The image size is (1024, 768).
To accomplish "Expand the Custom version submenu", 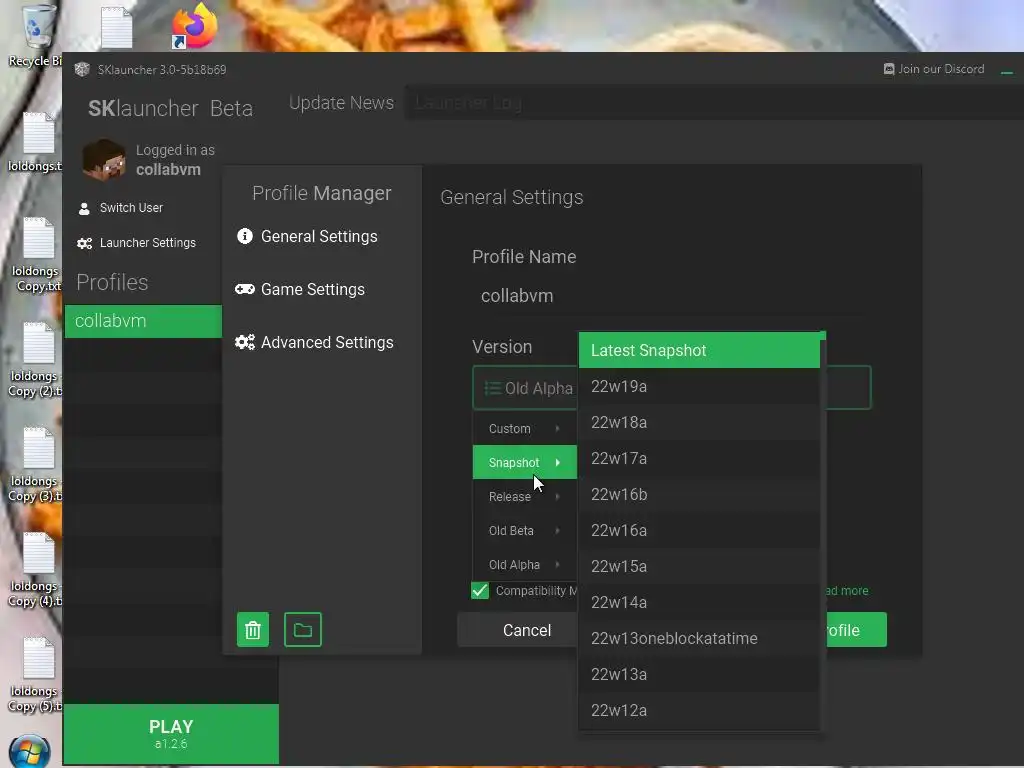I will 524,428.
